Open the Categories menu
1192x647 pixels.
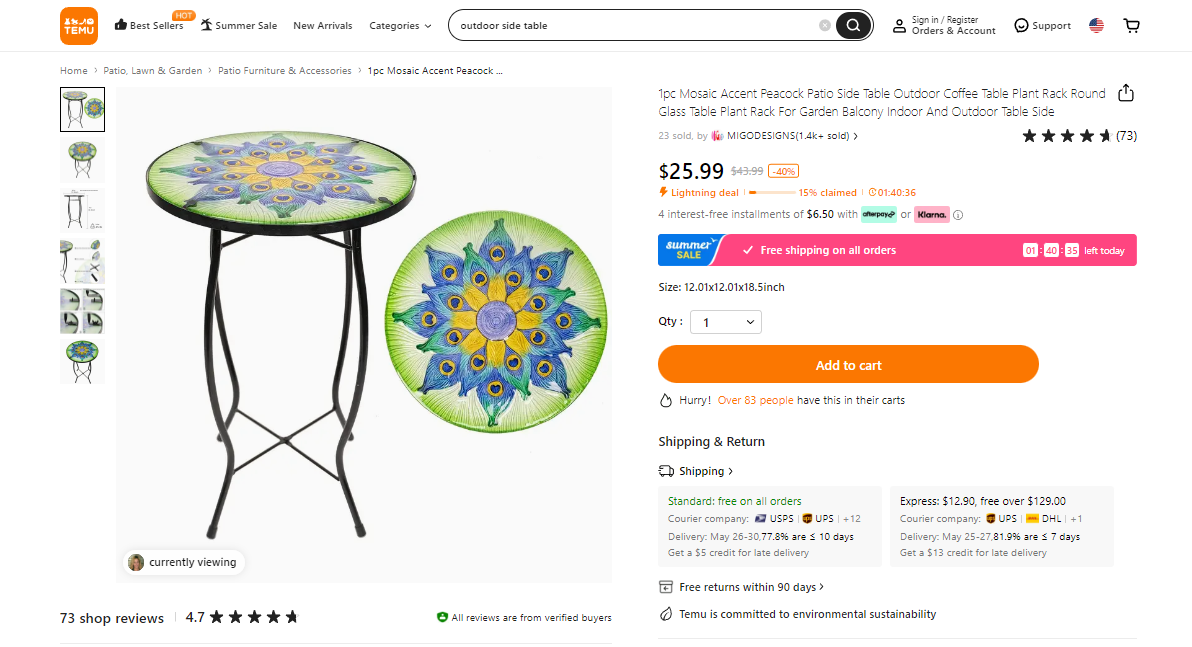[400, 25]
